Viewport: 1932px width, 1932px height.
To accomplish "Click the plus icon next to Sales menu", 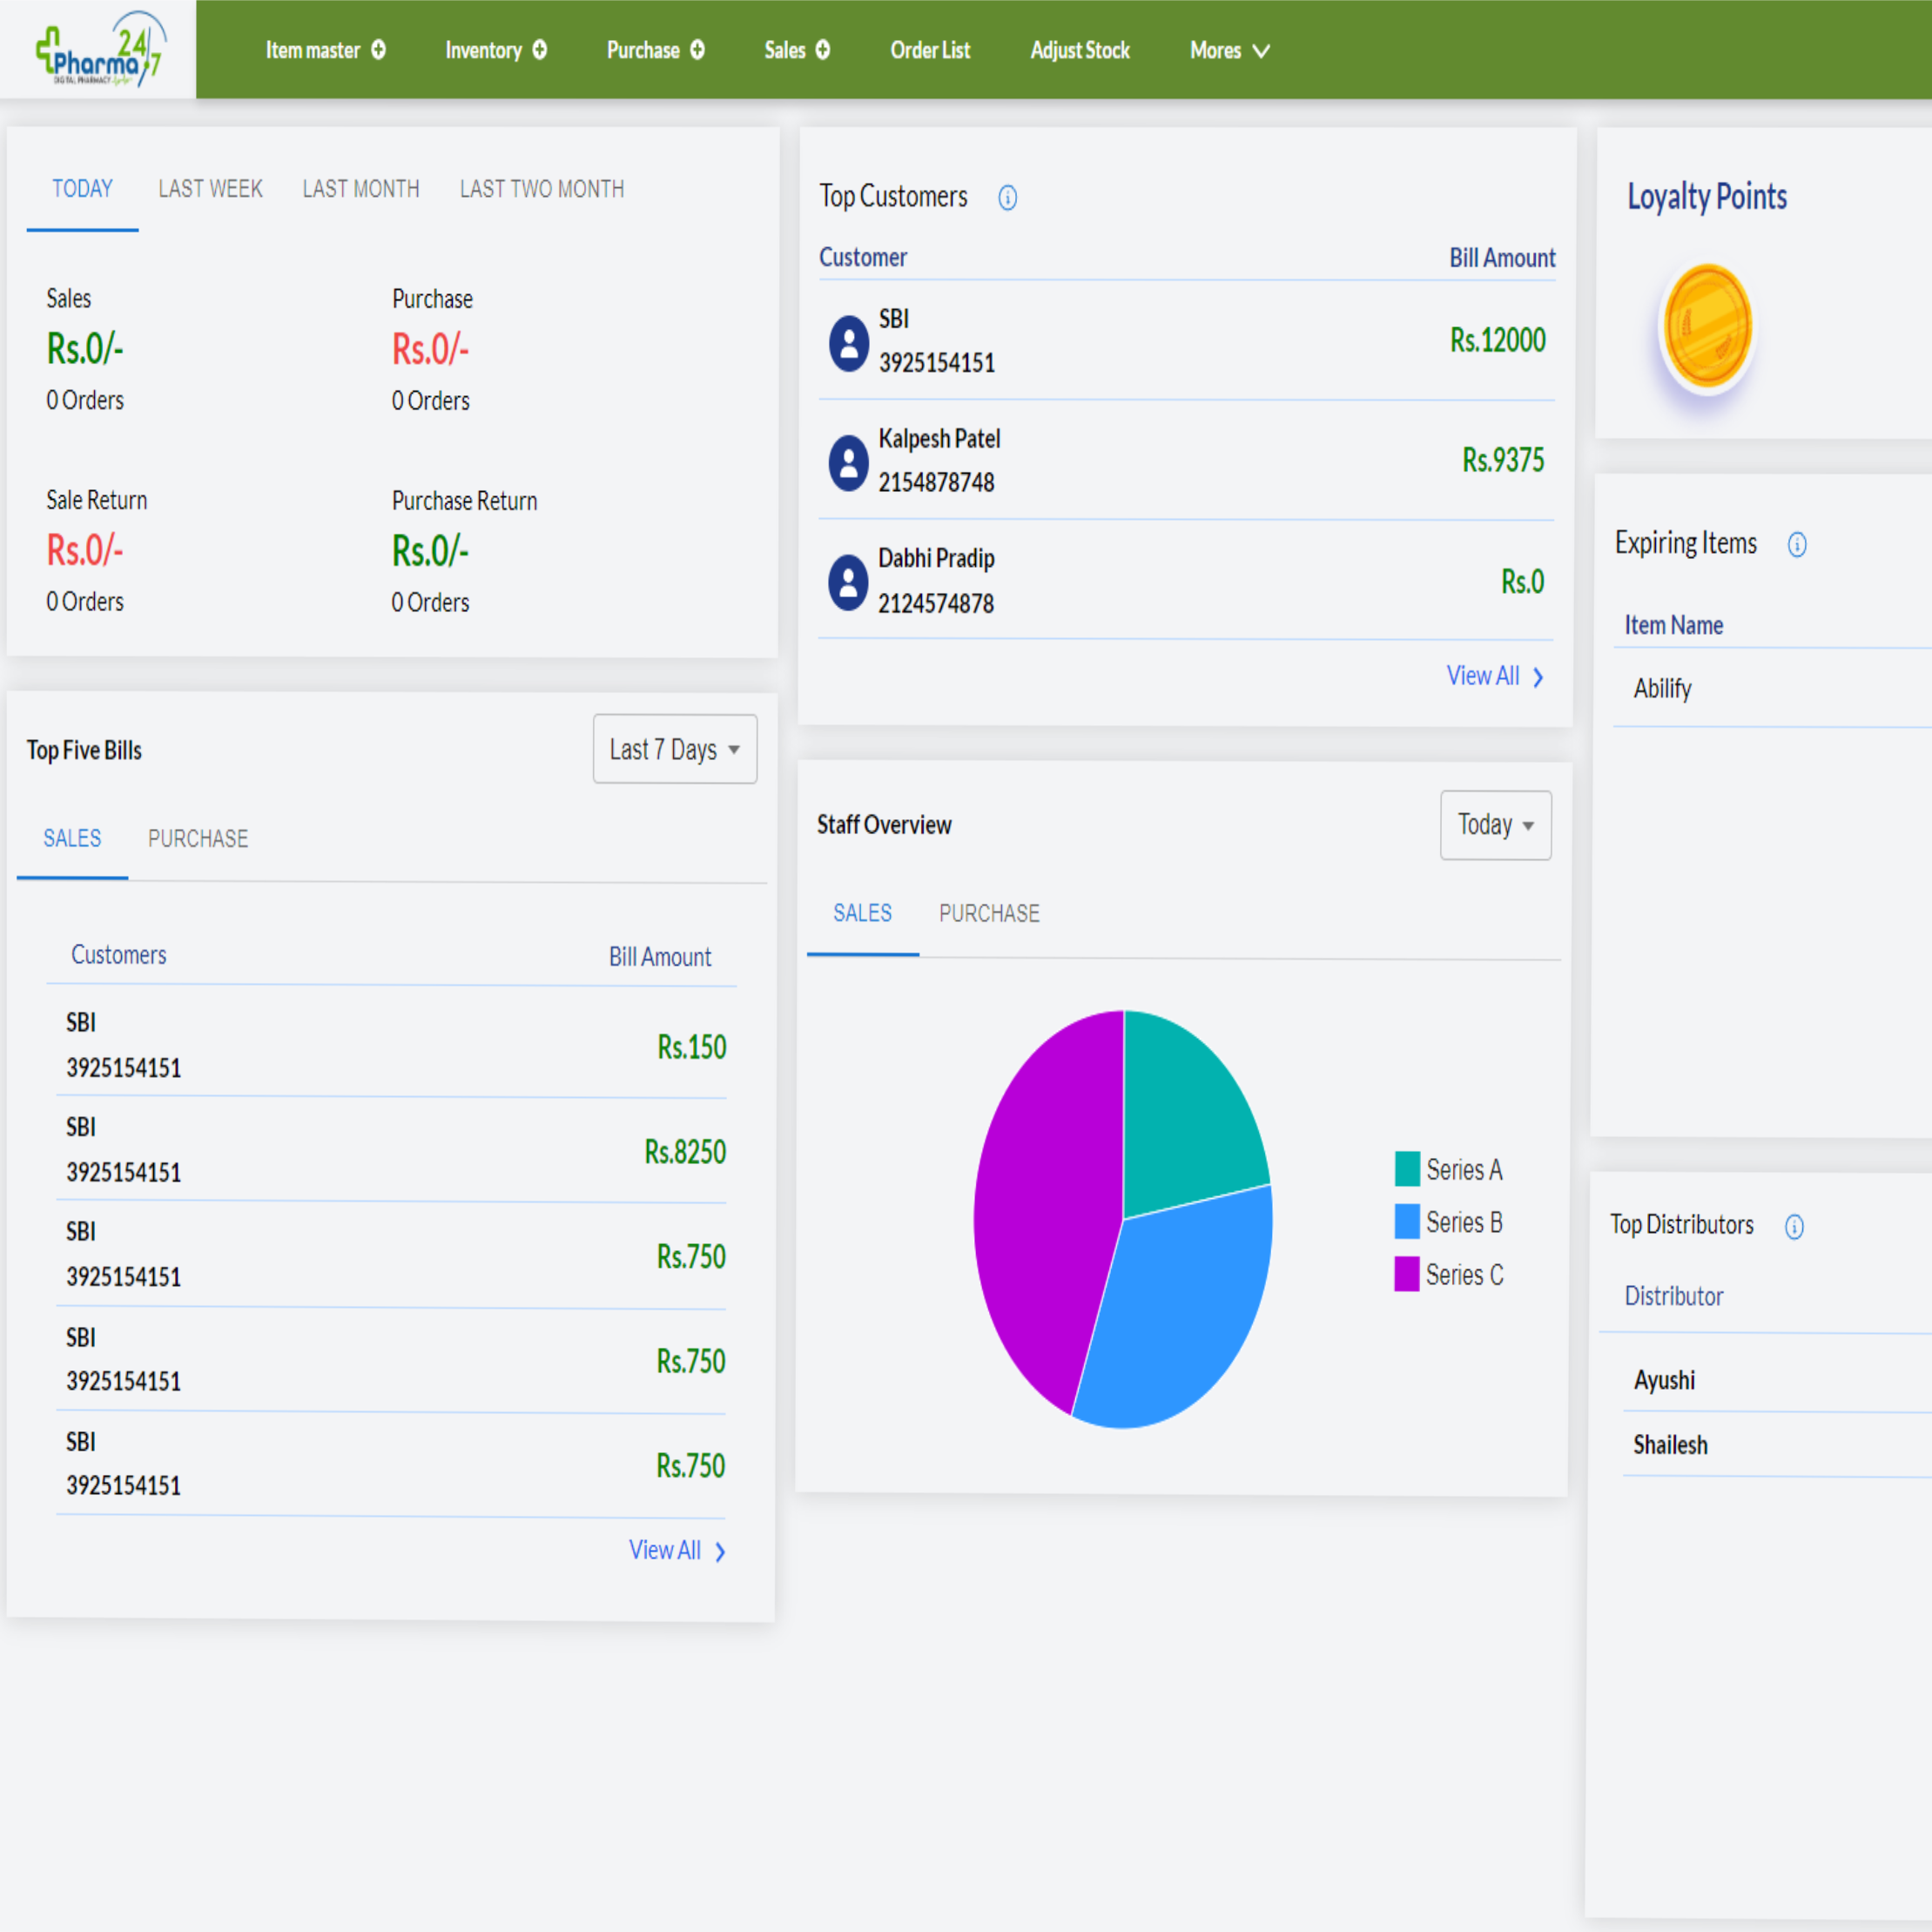I will pos(823,50).
